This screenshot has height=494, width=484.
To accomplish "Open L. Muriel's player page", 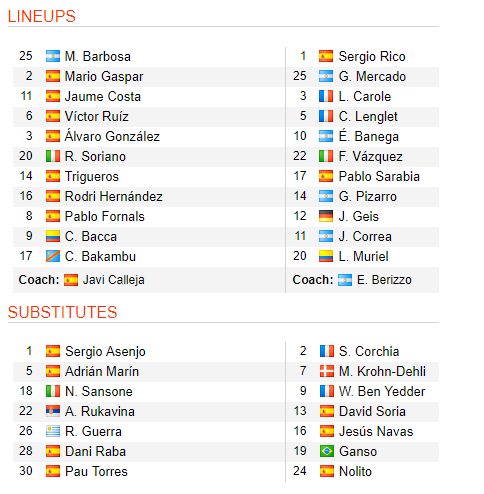I will 364,256.
